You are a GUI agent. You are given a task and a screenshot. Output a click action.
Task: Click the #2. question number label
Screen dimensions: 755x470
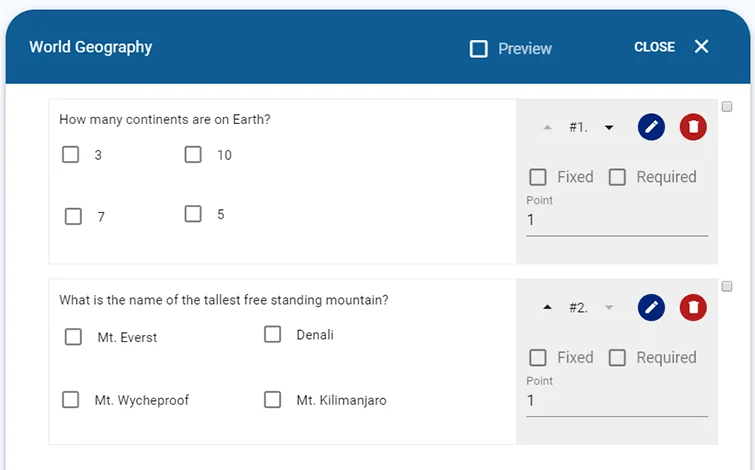(578, 308)
